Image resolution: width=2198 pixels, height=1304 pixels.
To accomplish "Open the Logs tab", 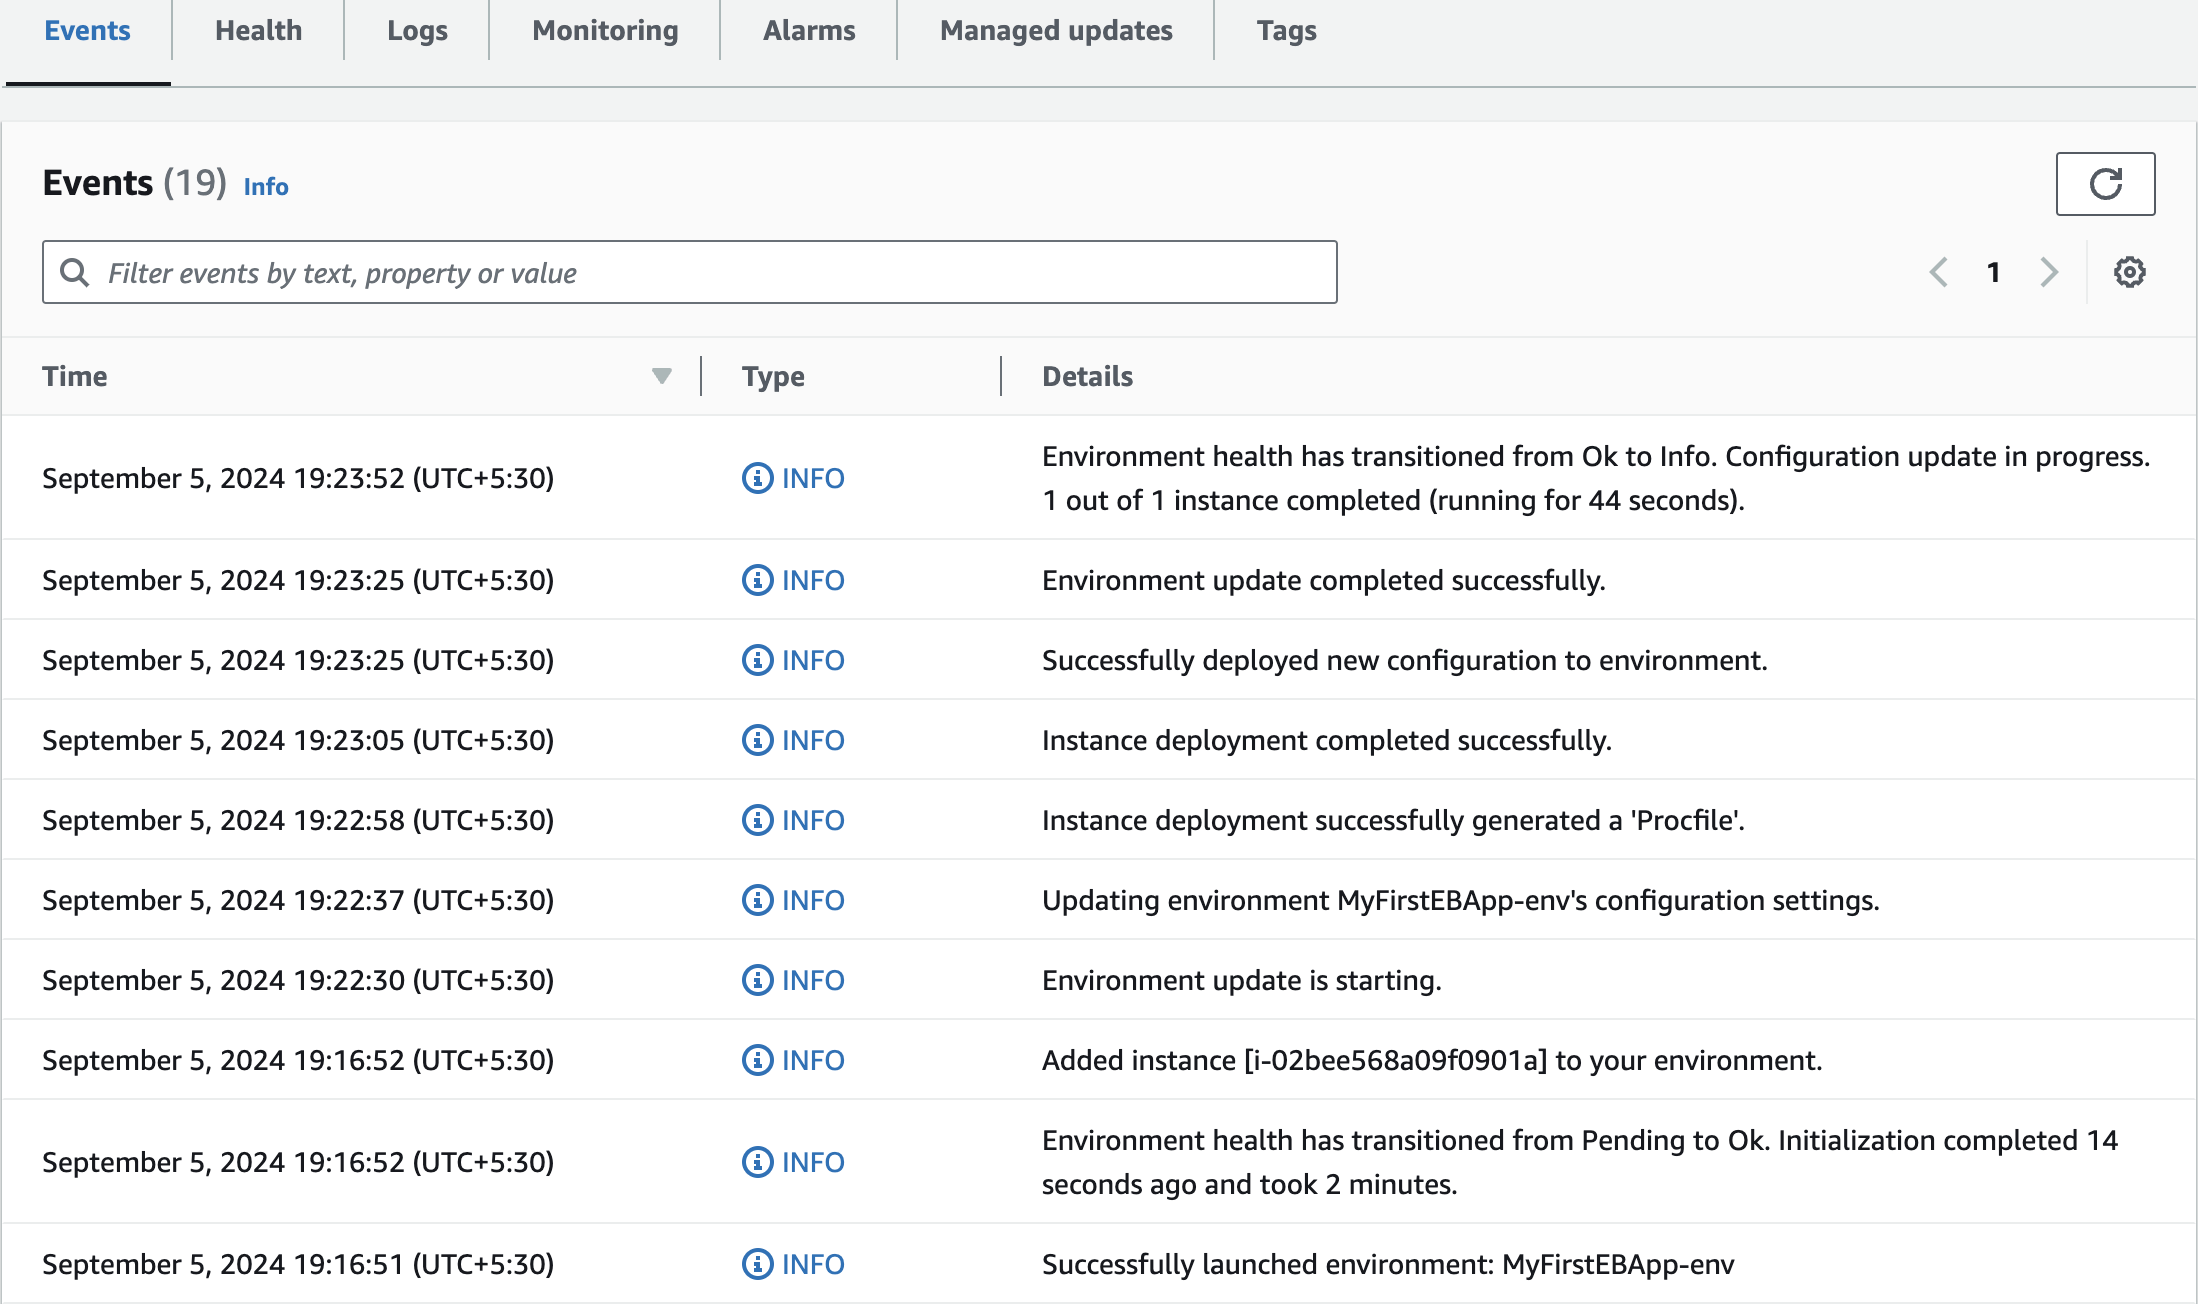I will coord(417,31).
